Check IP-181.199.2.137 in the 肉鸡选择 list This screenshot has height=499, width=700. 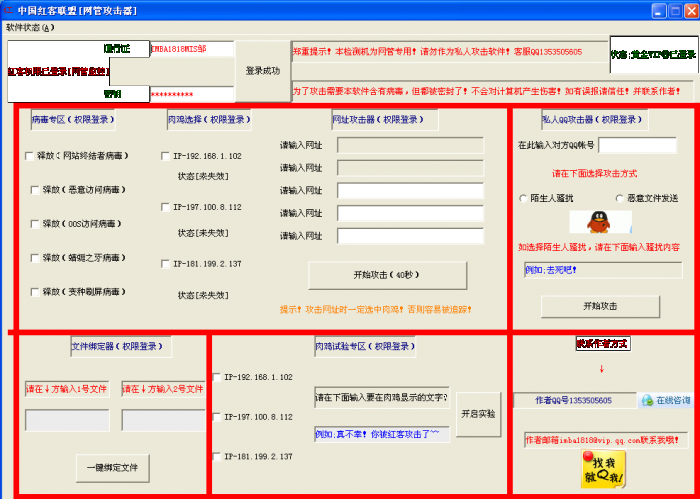coord(165,264)
